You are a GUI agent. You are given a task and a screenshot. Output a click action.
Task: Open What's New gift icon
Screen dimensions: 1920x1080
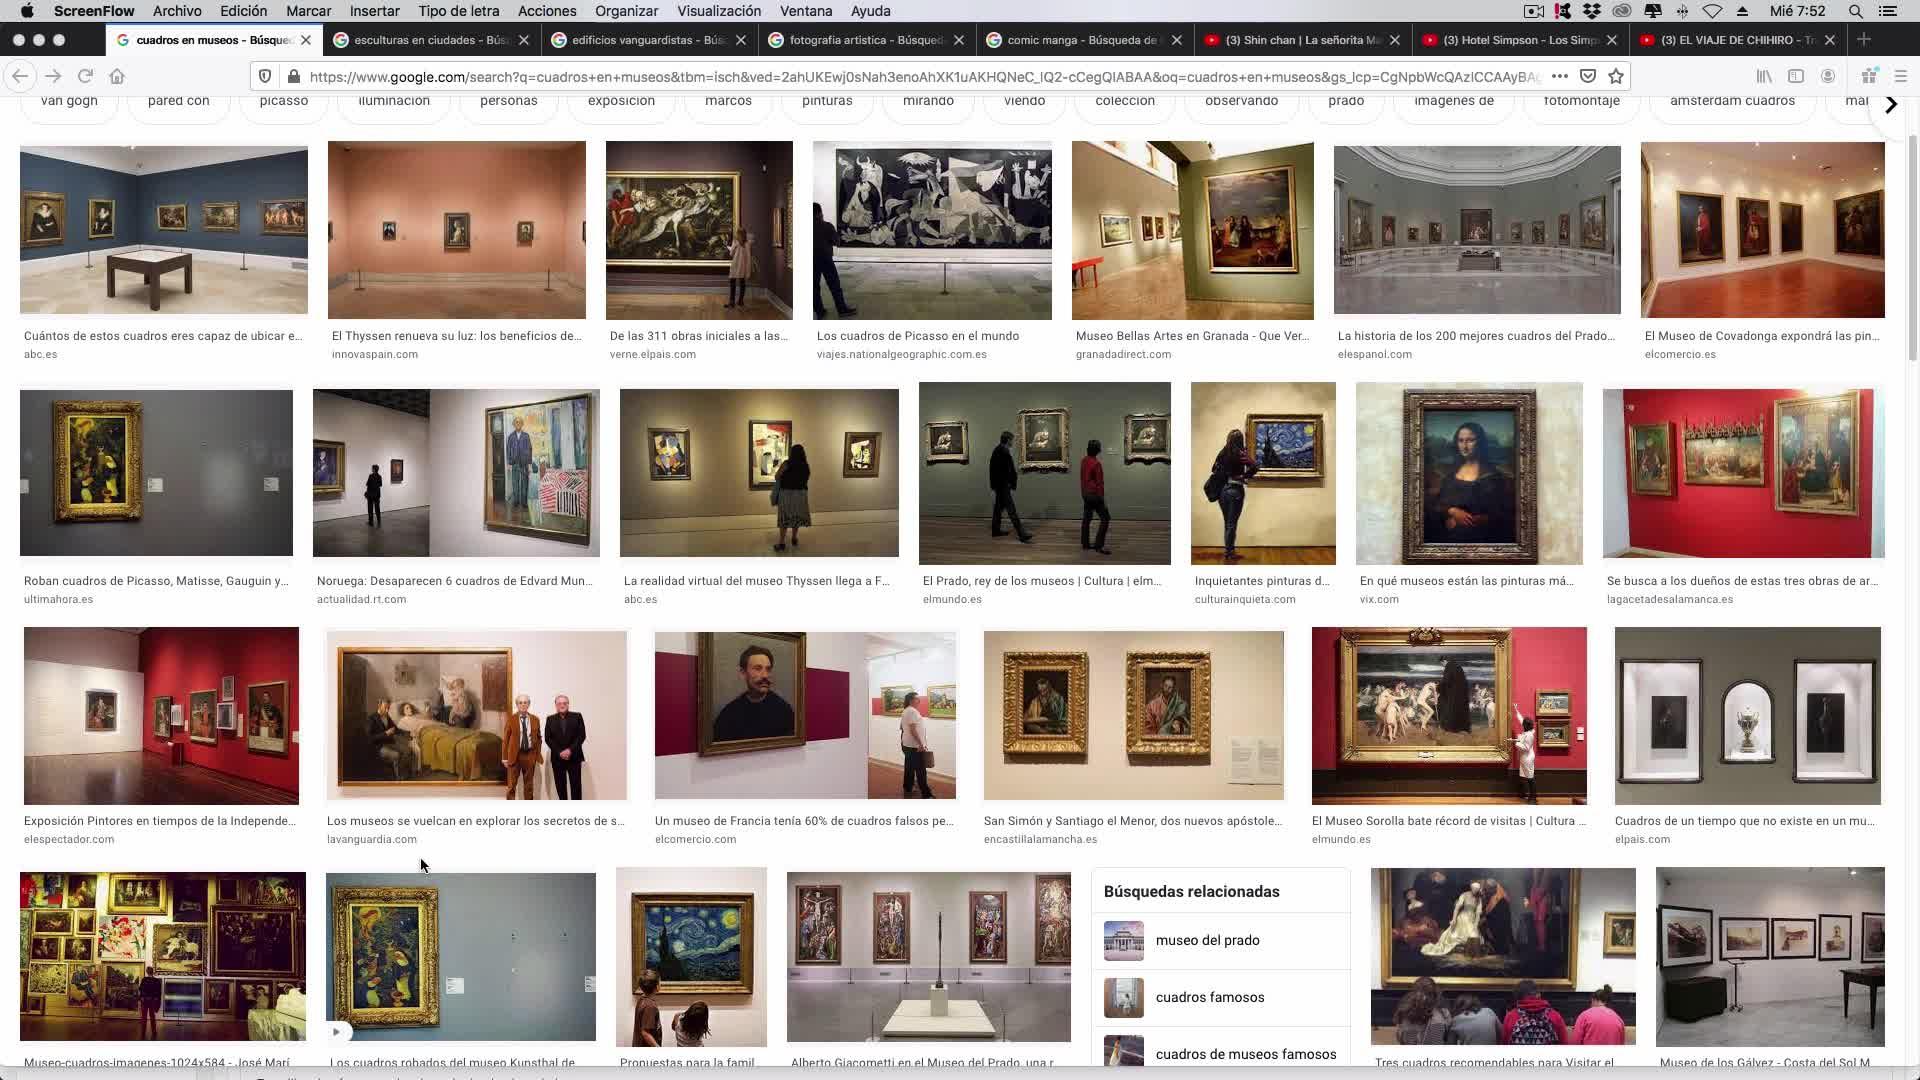tap(1869, 76)
